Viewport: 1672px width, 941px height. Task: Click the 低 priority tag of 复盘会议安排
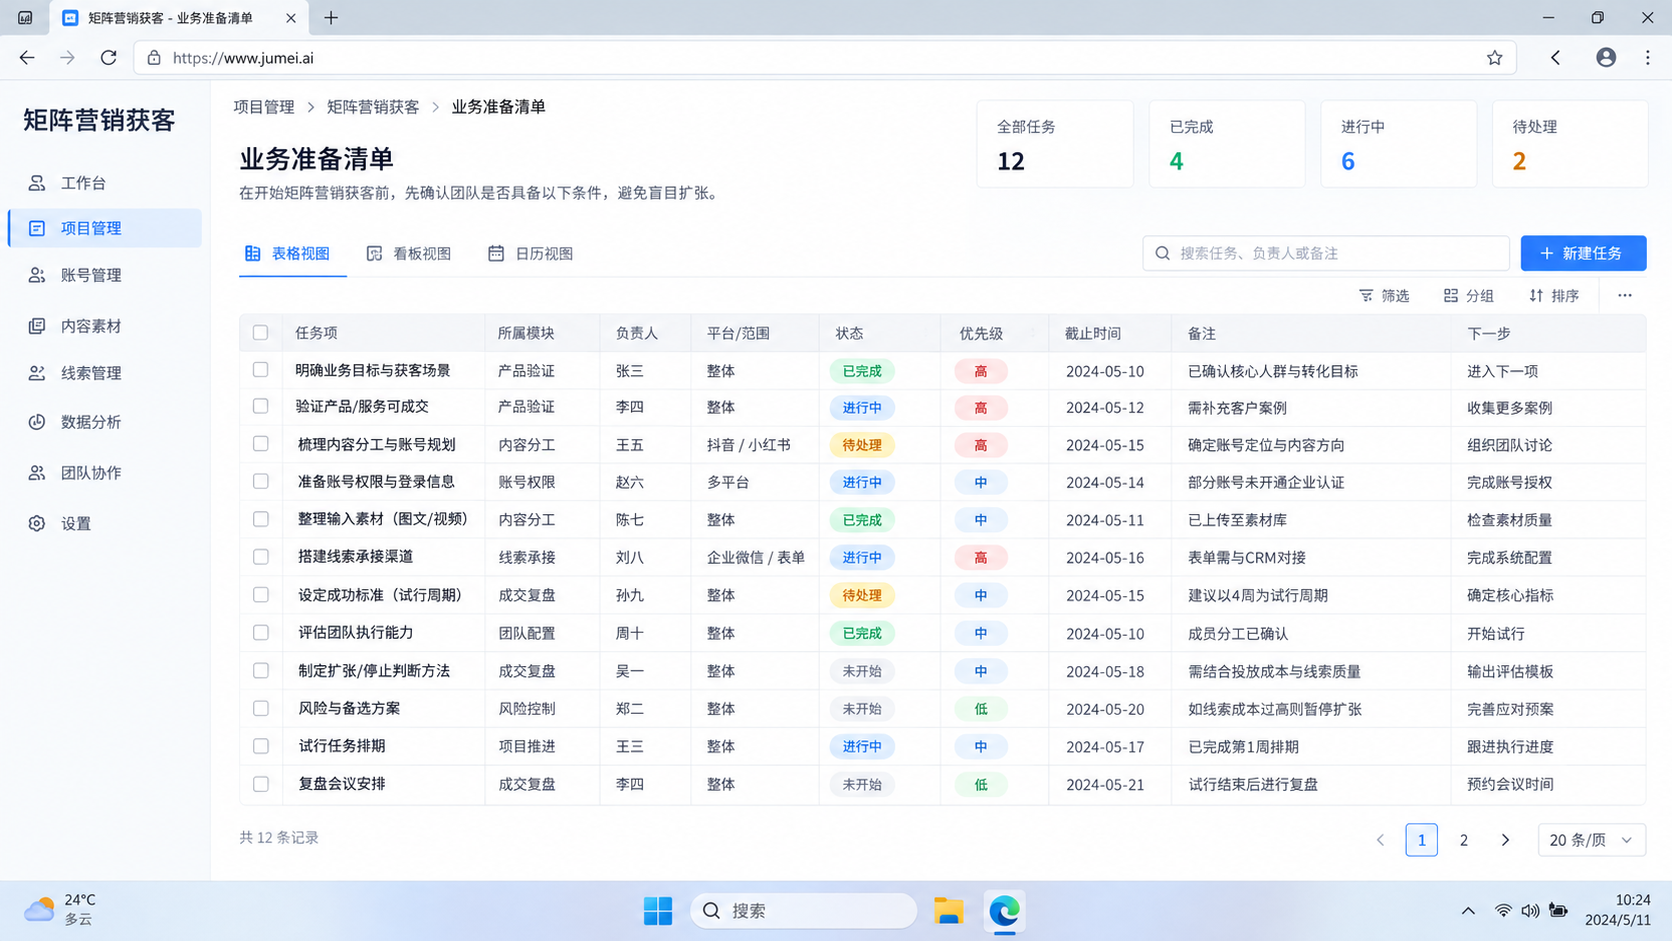point(980,784)
